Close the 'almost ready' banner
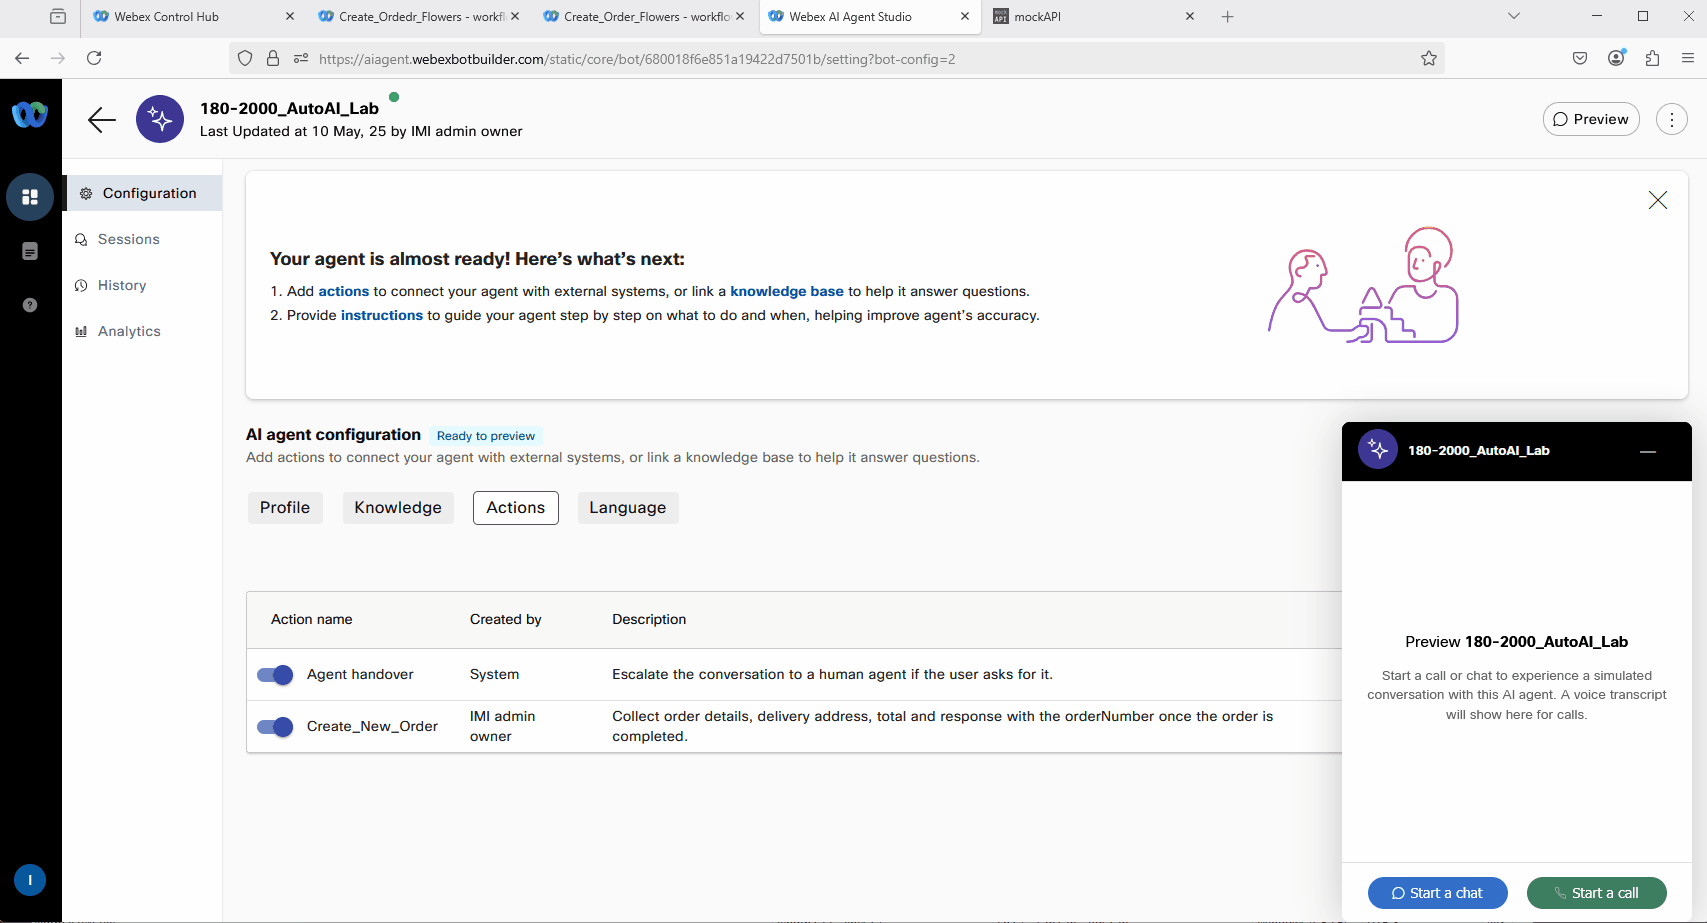The width and height of the screenshot is (1707, 923). pyautogui.click(x=1657, y=200)
